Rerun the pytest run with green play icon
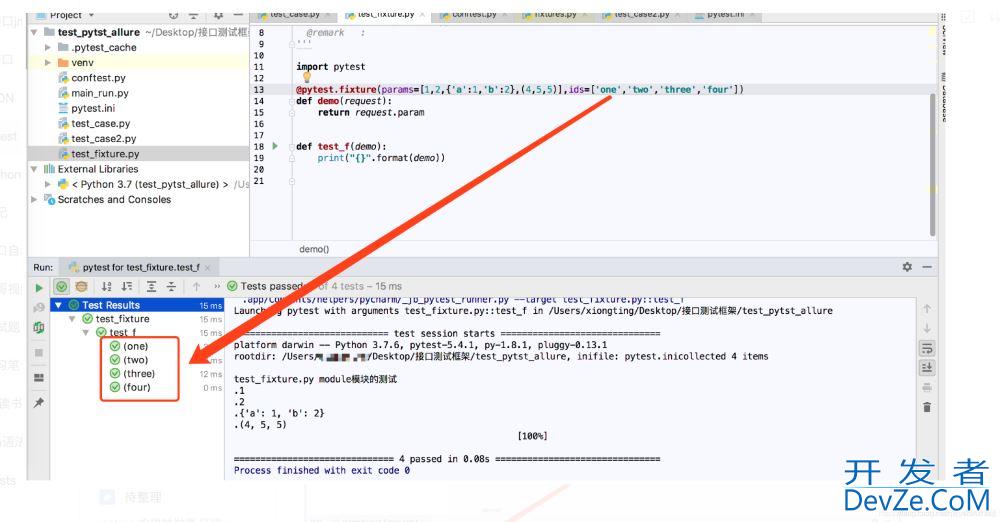The width and height of the screenshot is (1000, 522). (x=39, y=288)
